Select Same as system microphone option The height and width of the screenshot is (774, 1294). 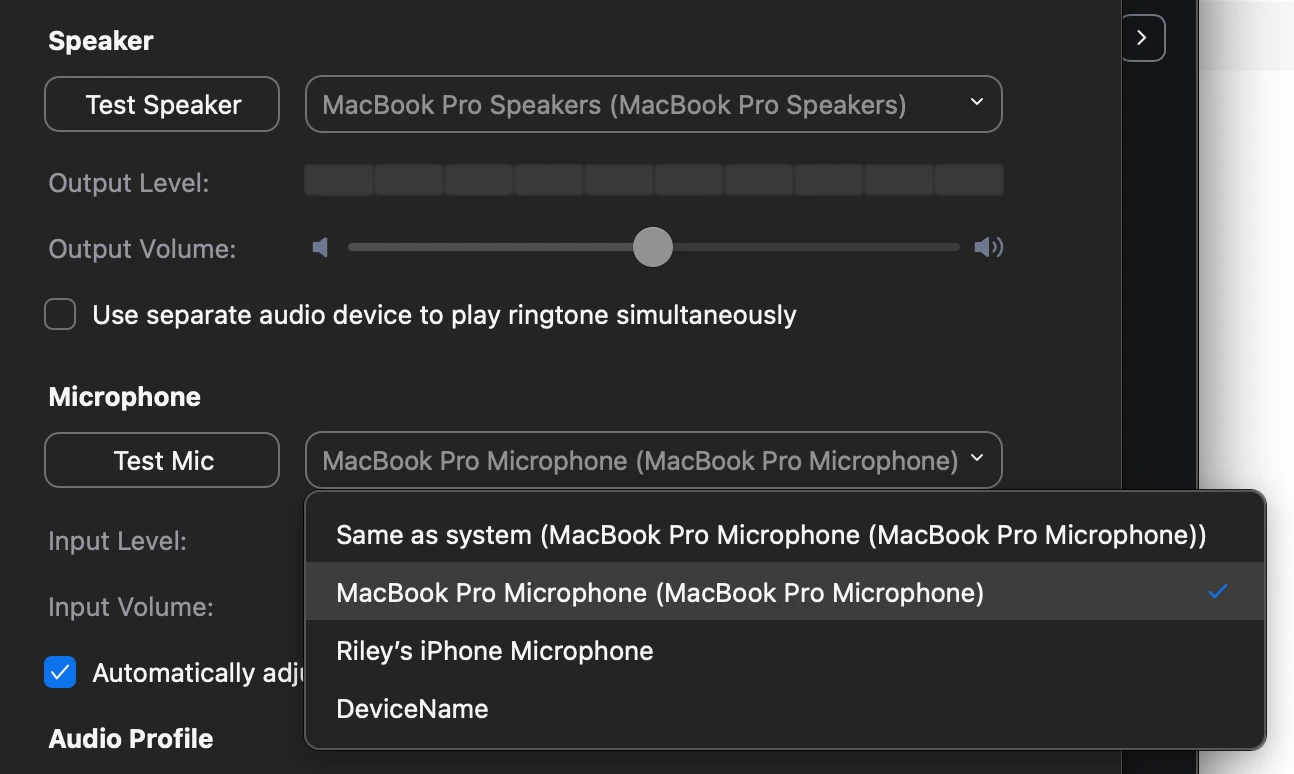pos(784,535)
